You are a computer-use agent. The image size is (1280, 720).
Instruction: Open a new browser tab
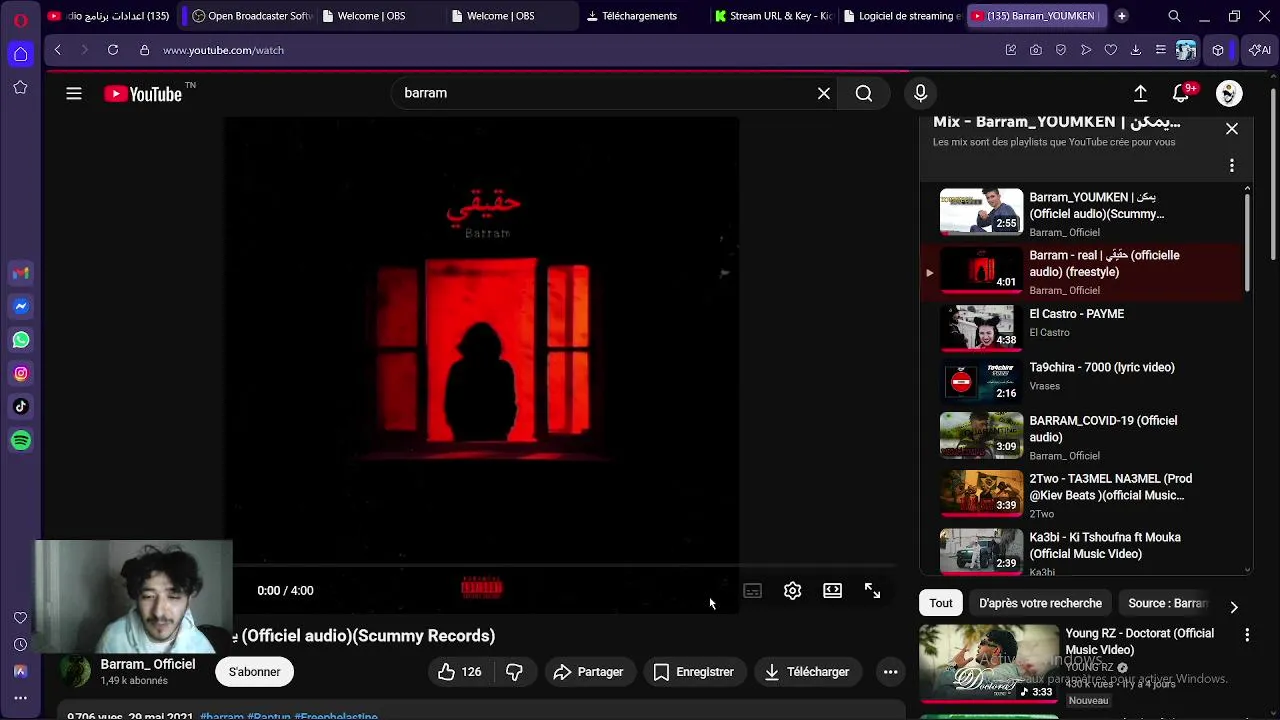tap(1122, 16)
